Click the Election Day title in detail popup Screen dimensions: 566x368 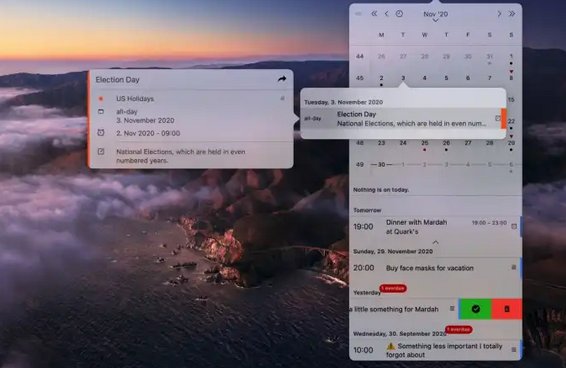[x=117, y=79]
